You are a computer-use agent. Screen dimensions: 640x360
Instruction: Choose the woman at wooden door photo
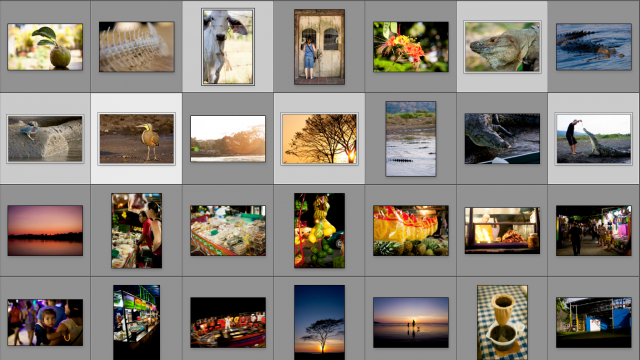[x=319, y=47]
